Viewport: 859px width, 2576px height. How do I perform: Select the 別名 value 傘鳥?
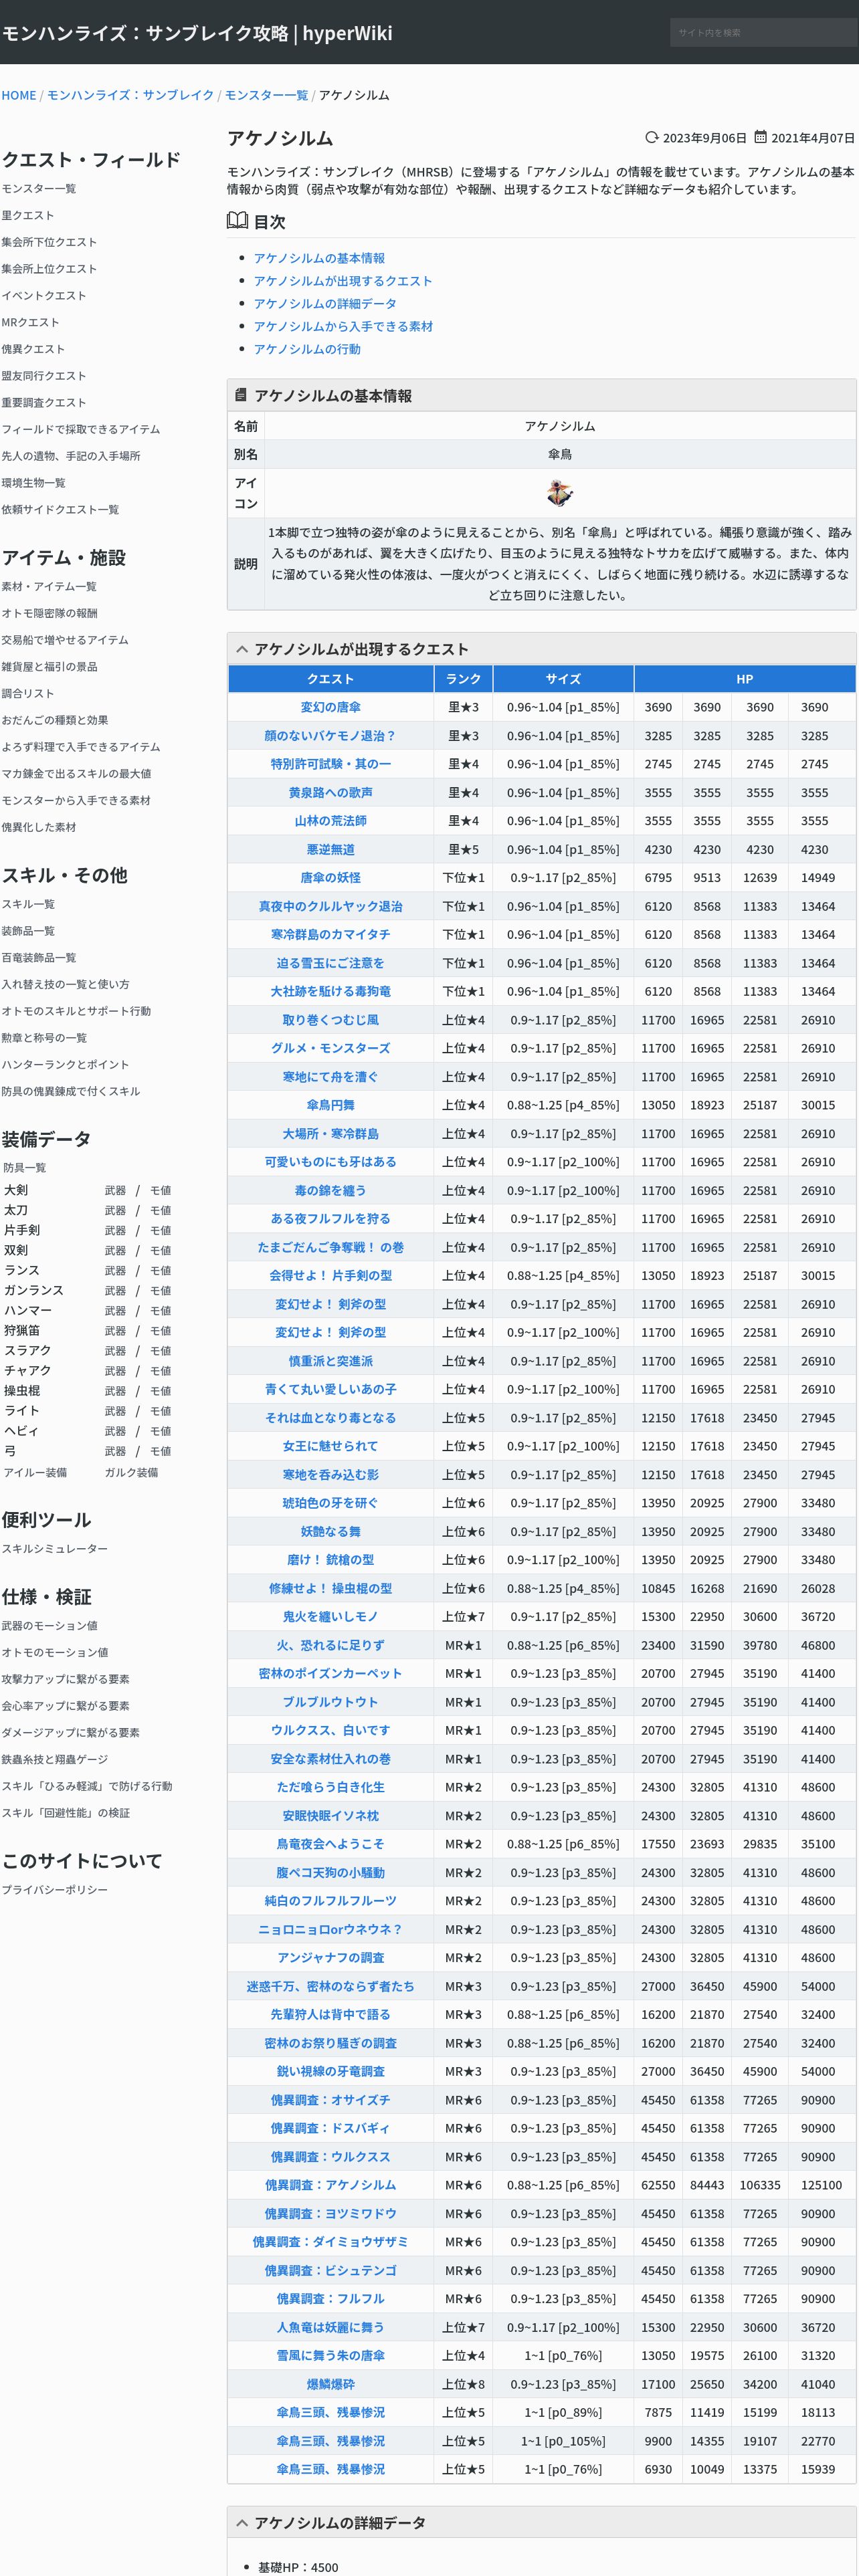(x=560, y=454)
